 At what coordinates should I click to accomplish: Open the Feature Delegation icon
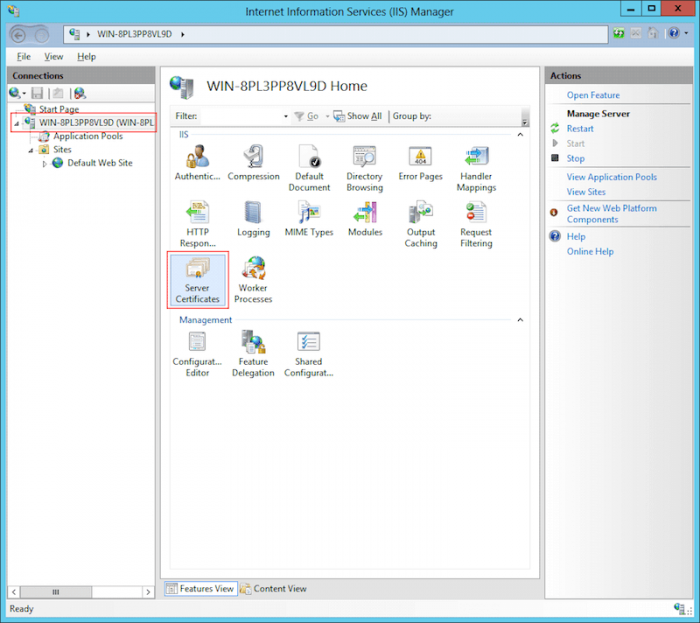253,352
